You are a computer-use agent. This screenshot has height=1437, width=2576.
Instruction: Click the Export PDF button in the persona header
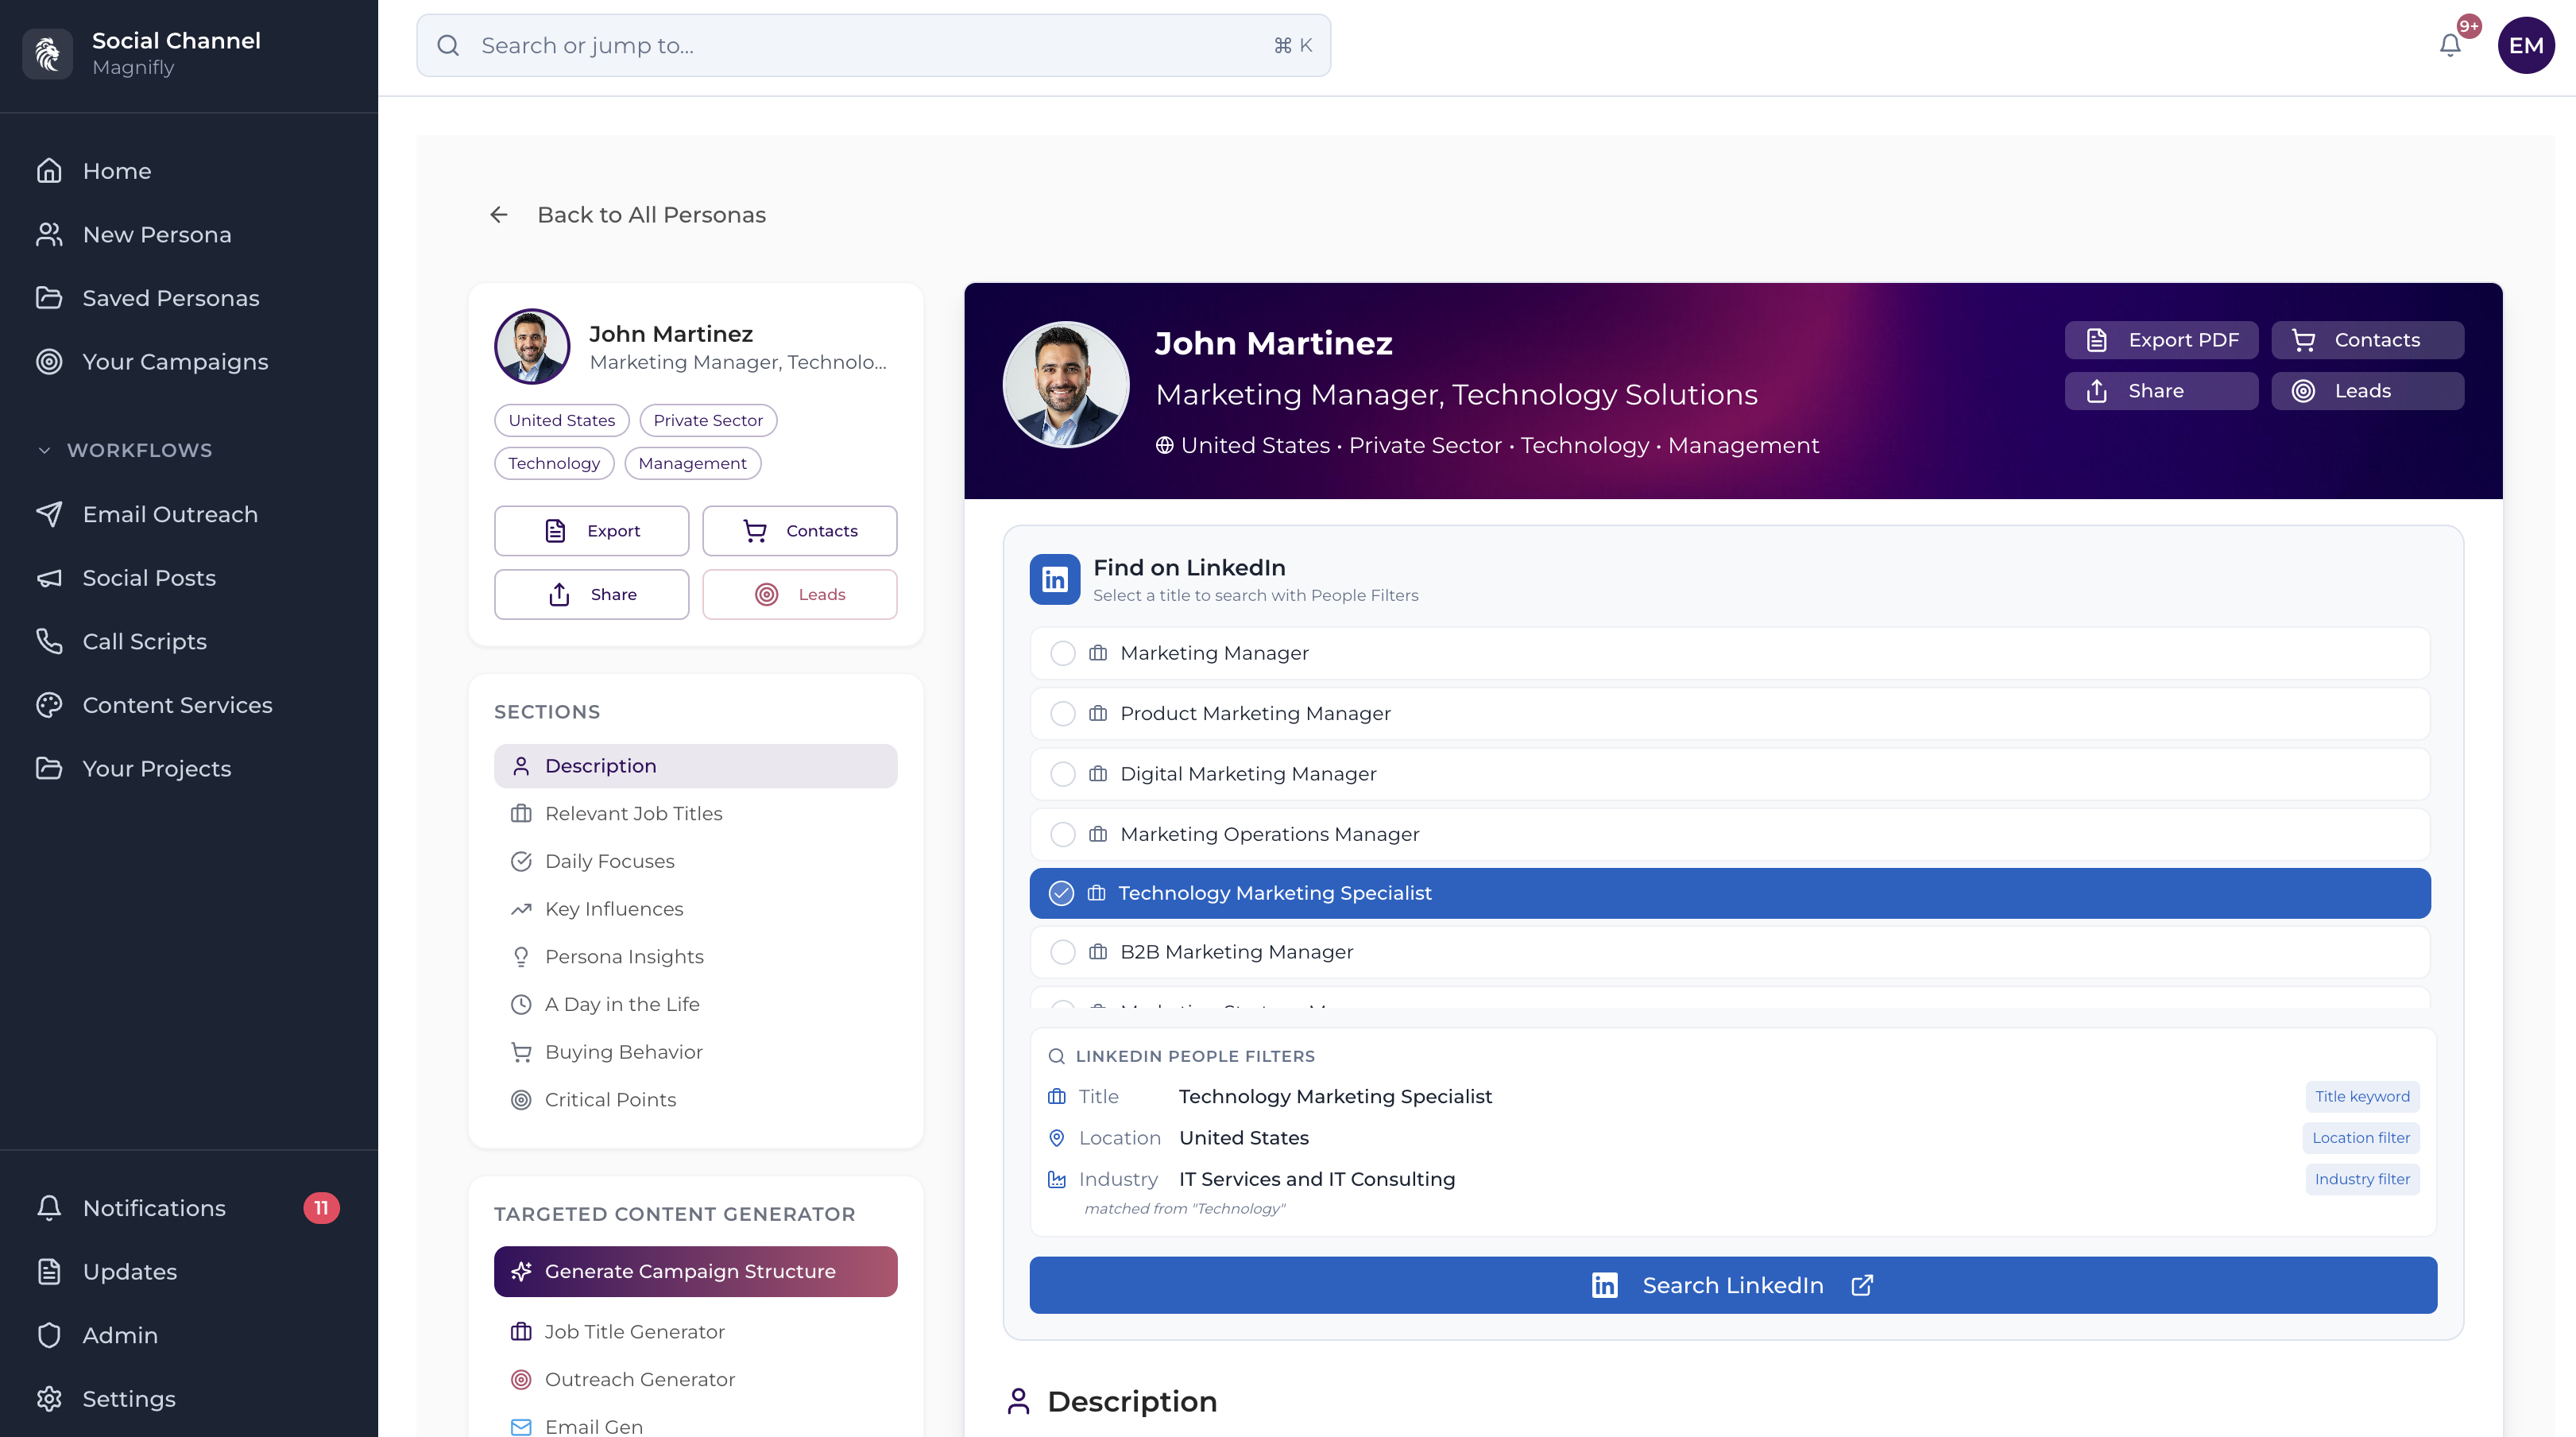tap(2161, 340)
